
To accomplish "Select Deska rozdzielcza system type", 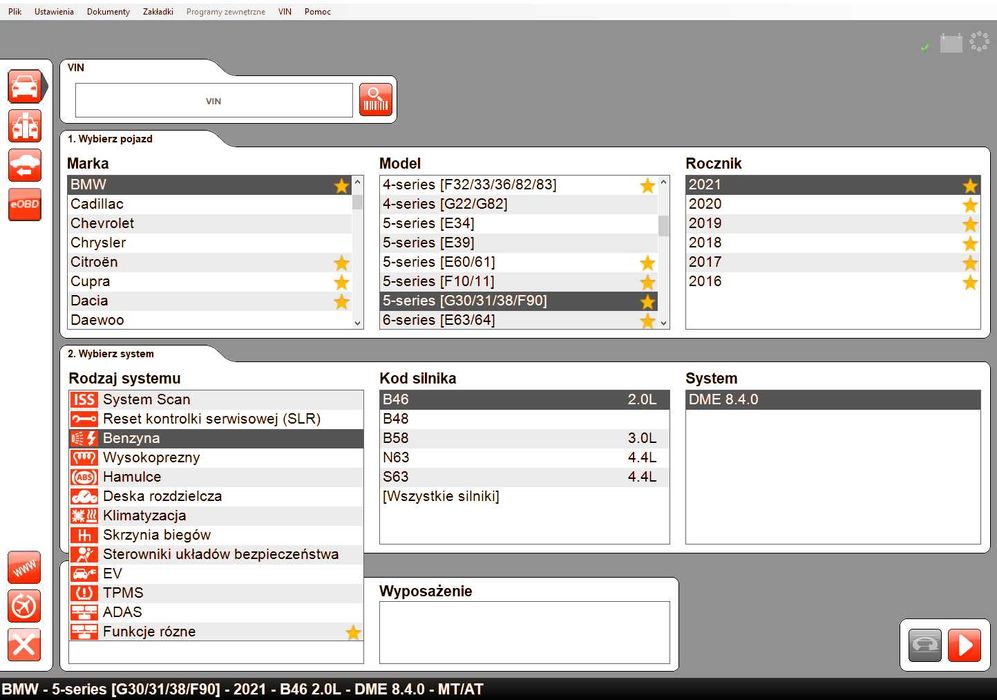I will tap(216, 496).
